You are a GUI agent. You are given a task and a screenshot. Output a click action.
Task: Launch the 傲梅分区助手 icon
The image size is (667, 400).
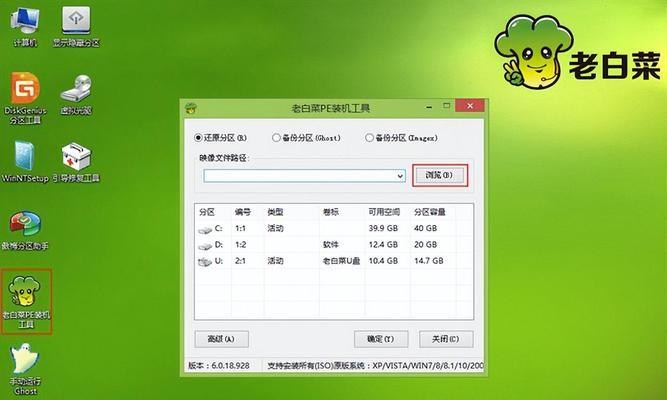(25, 230)
